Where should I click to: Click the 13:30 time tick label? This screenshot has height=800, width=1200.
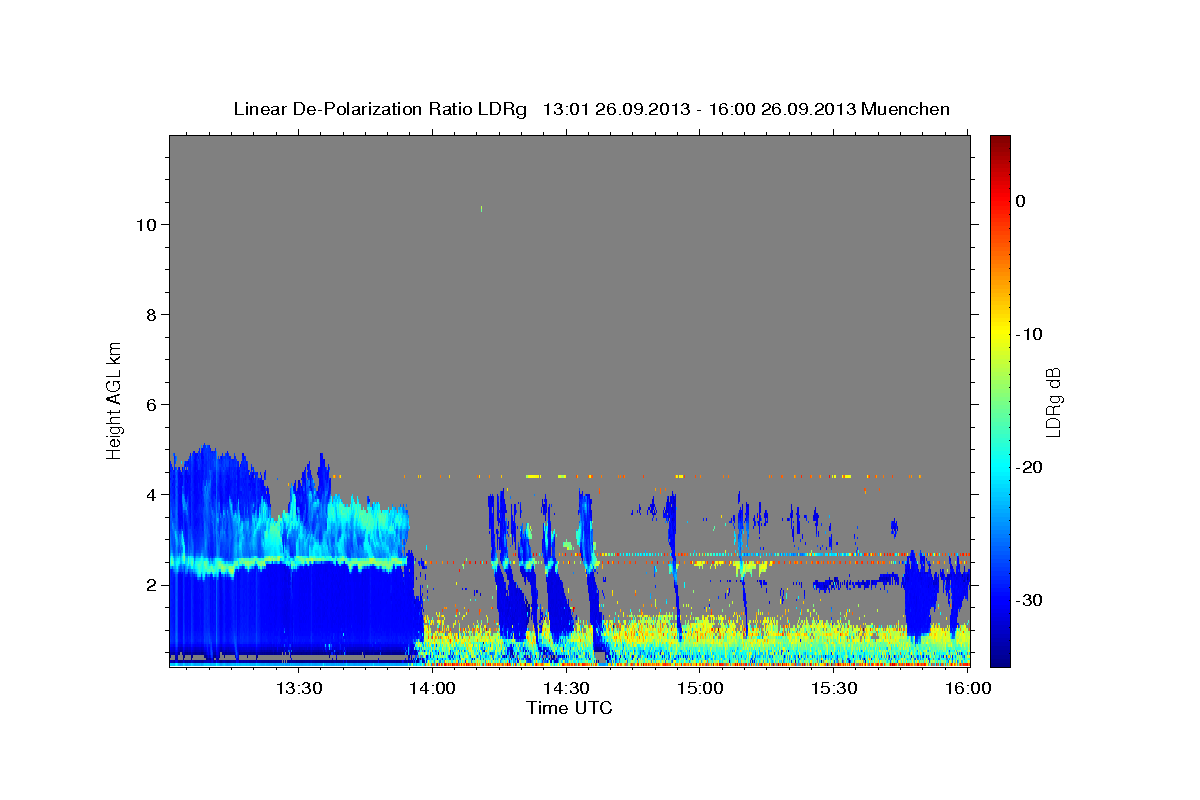(298, 688)
